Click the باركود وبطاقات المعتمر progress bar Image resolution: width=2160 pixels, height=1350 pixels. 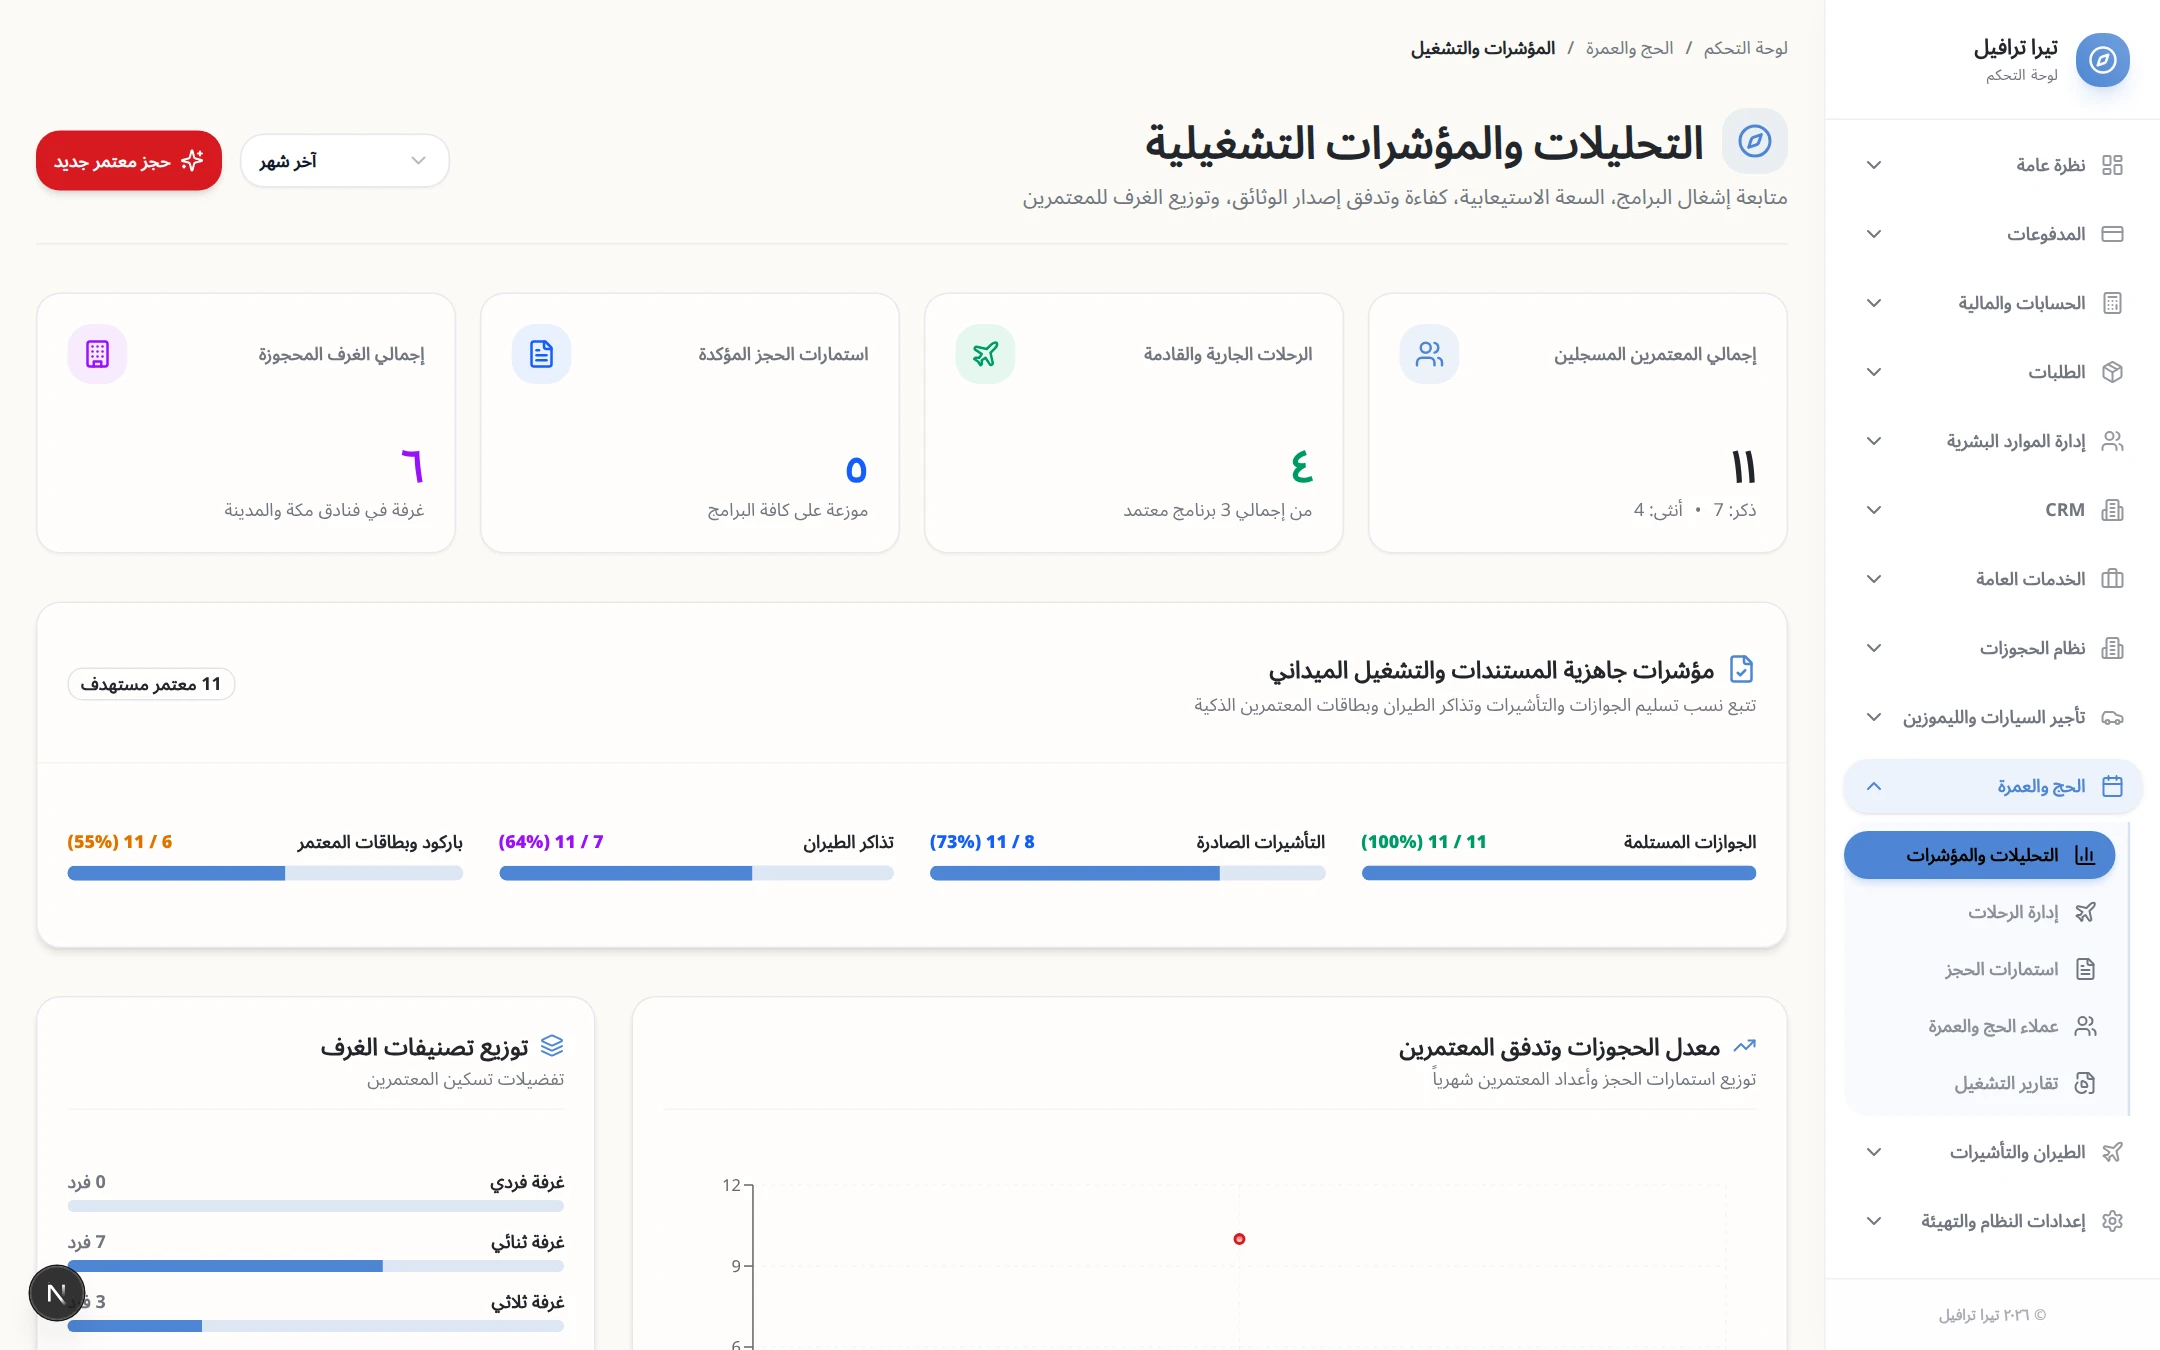pyautogui.click(x=265, y=873)
